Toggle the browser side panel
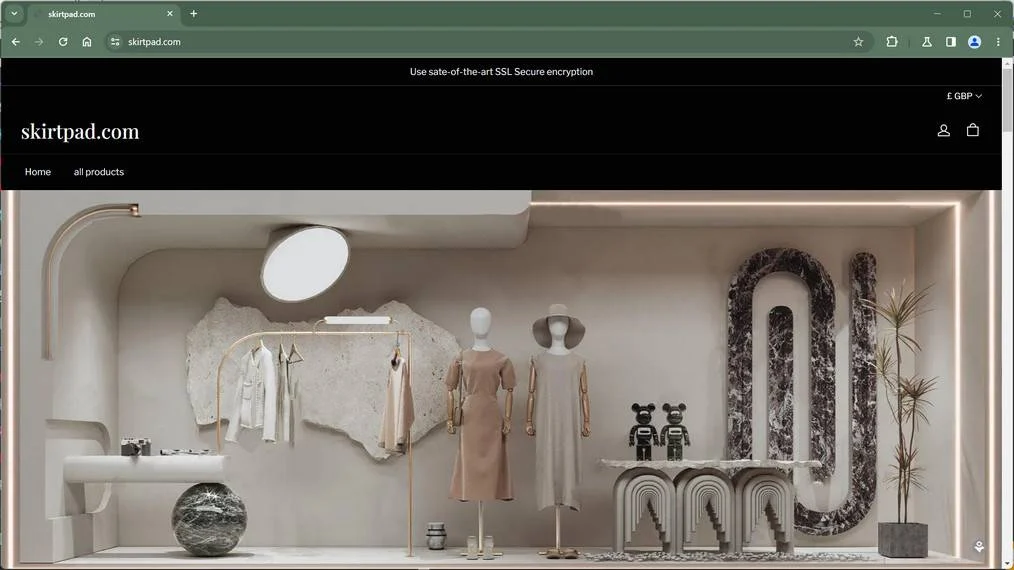The width and height of the screenshot is (1014, 570). [951, 42]
